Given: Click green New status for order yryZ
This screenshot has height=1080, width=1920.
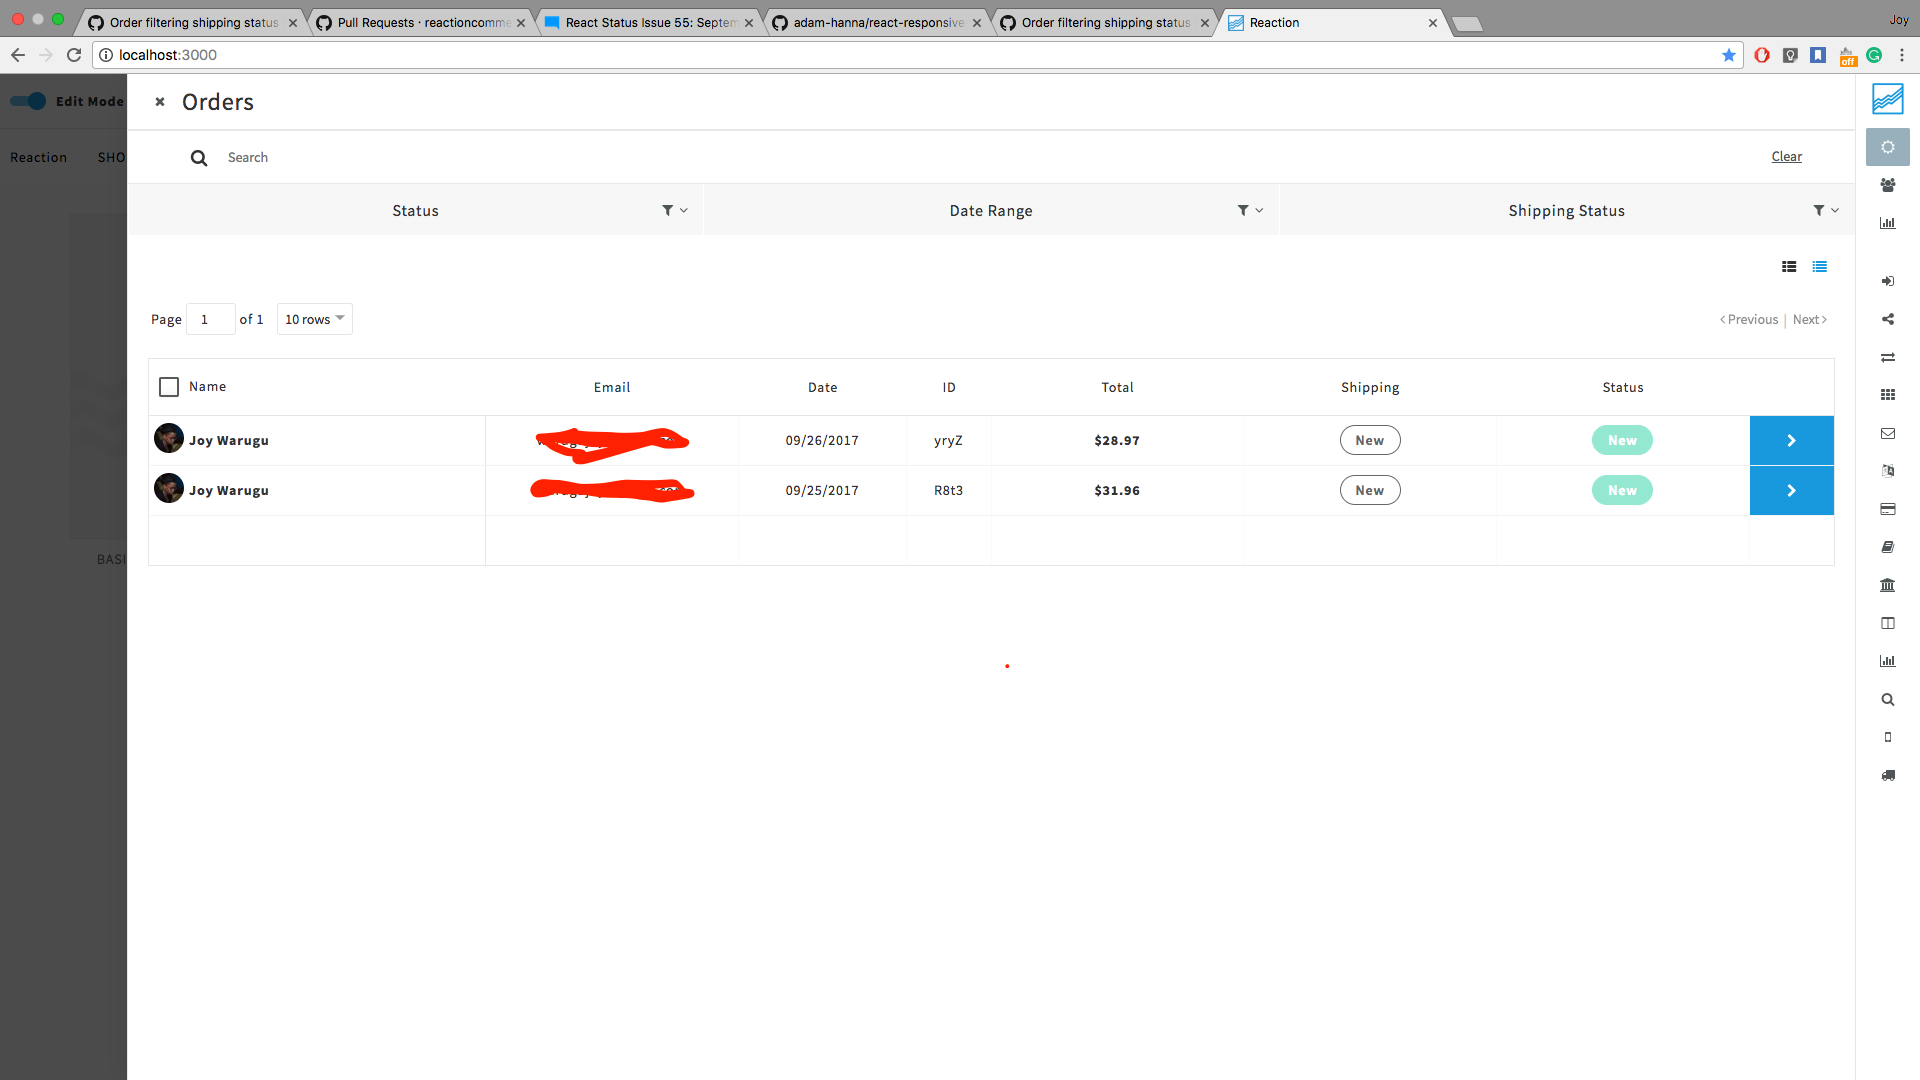Looking at the screenshot, I should click(1622, 440).
